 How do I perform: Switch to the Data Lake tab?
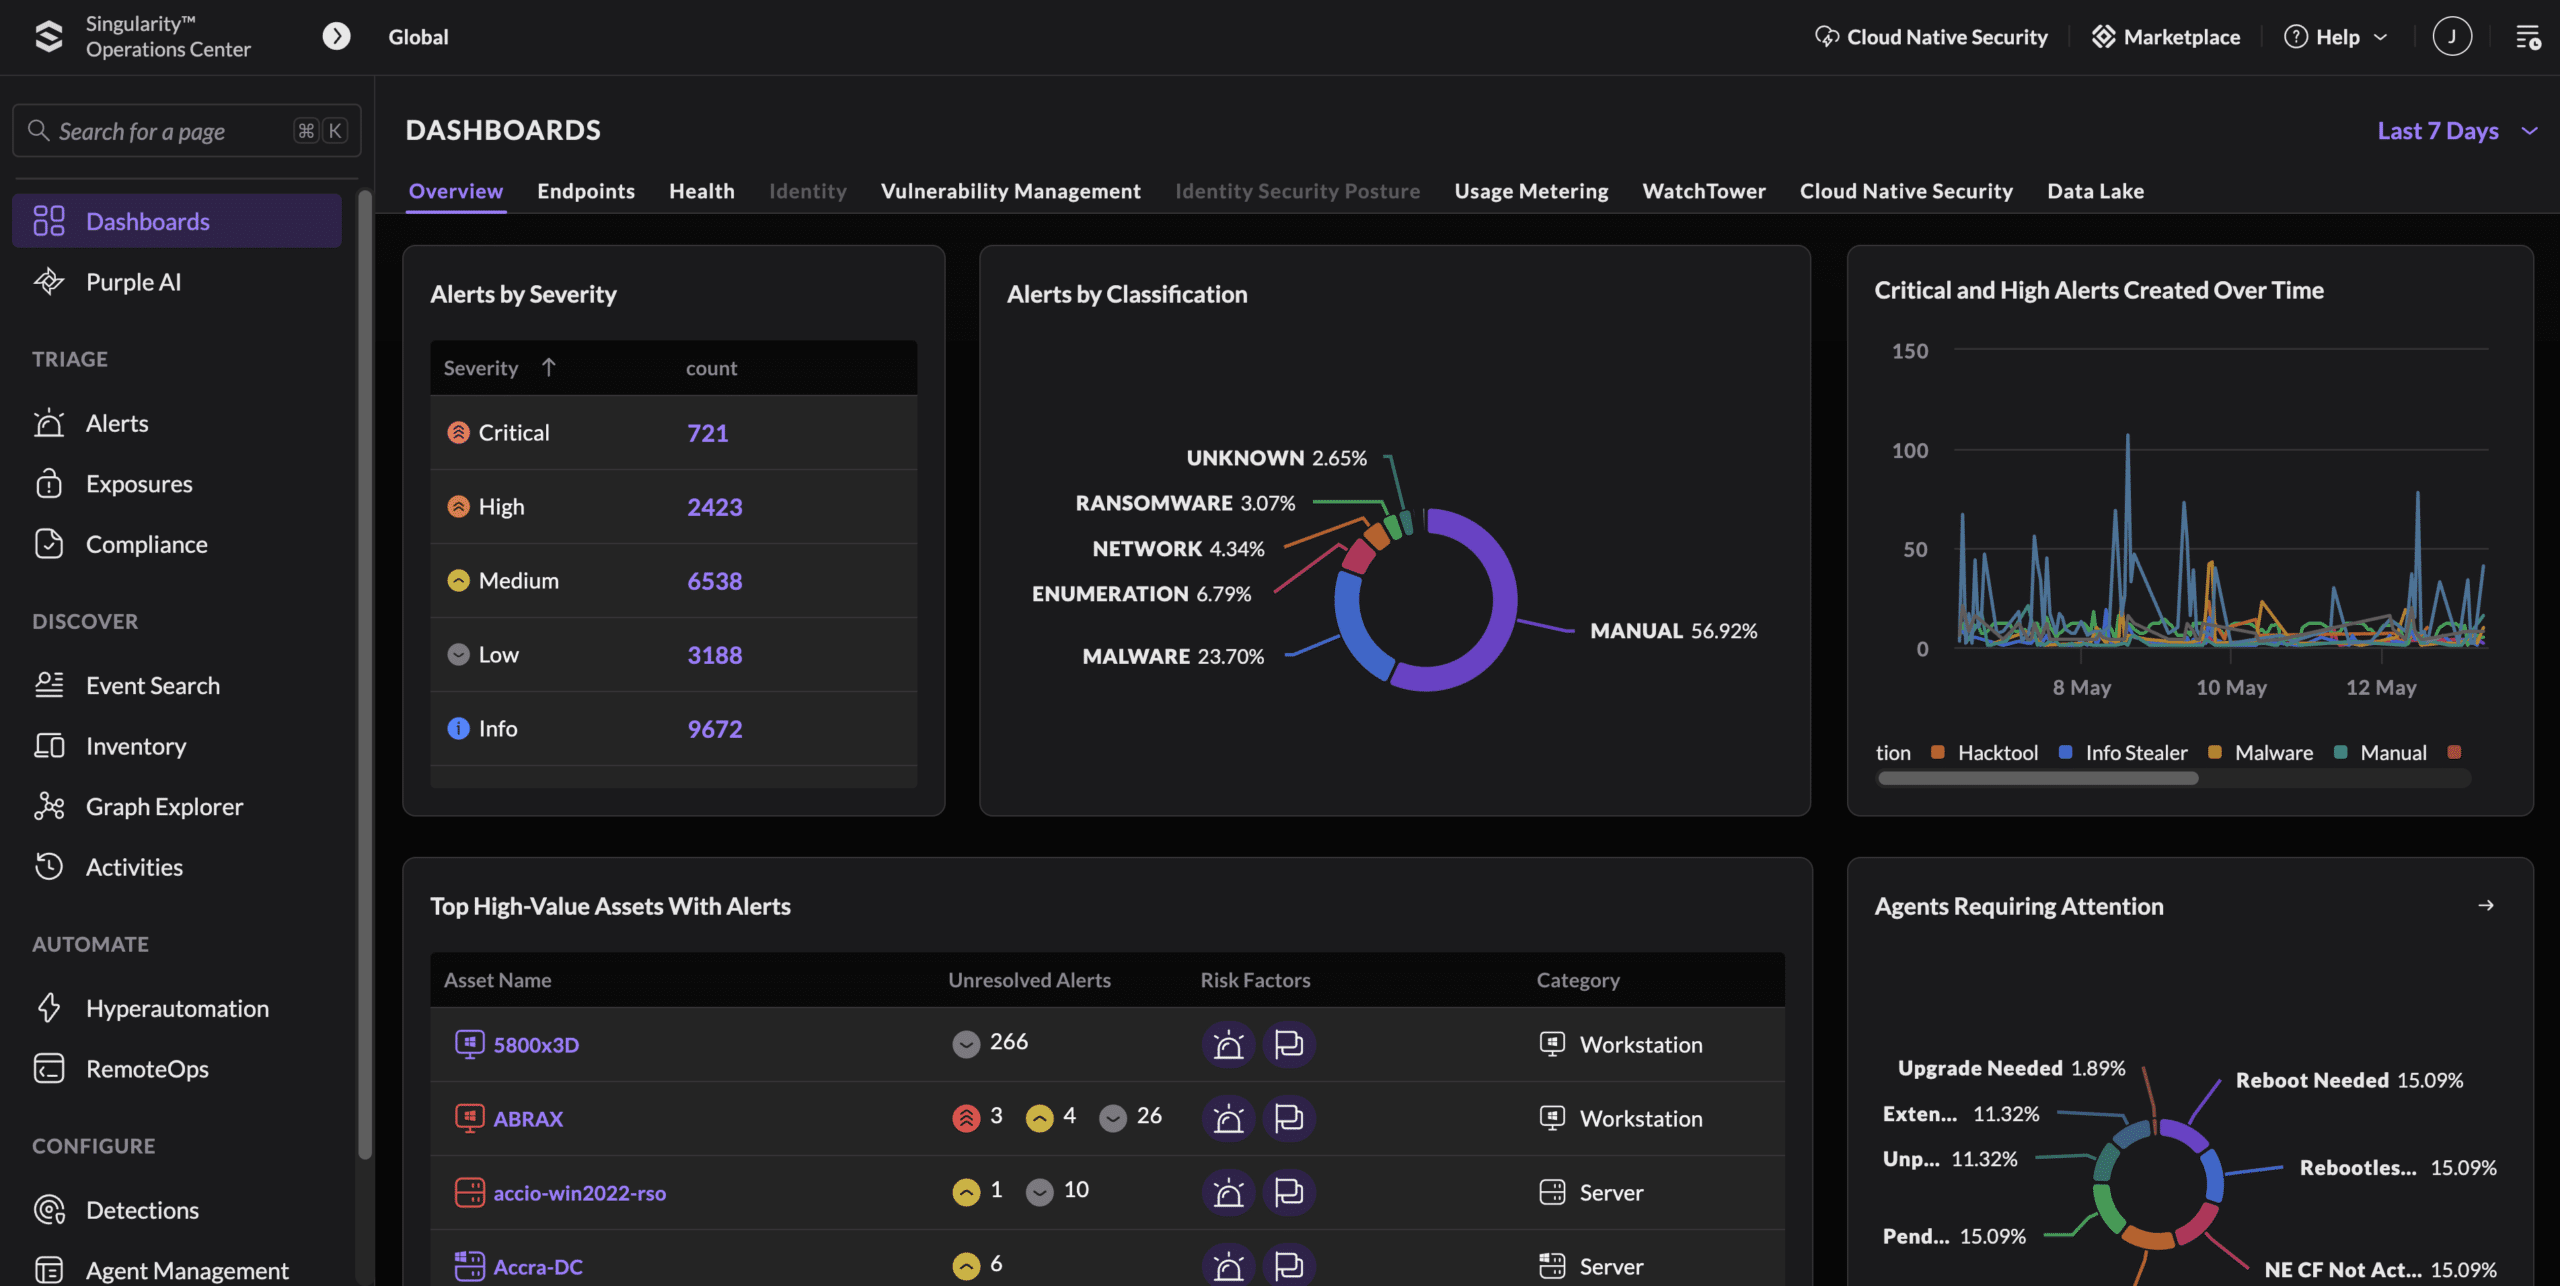click(2095, 191)
